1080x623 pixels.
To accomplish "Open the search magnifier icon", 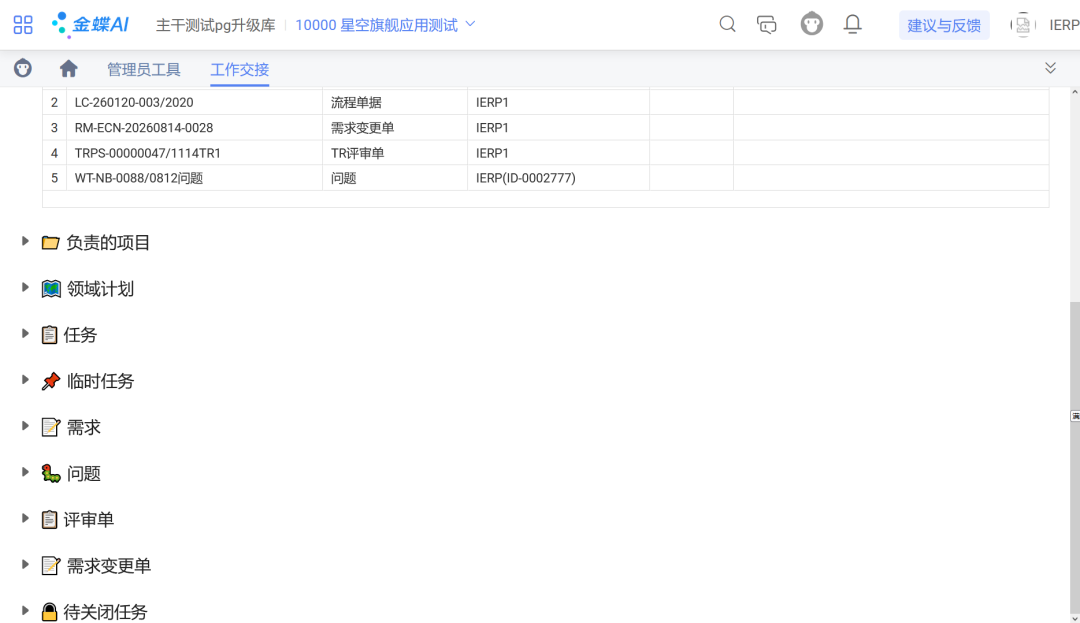I will tap(727, 25).
